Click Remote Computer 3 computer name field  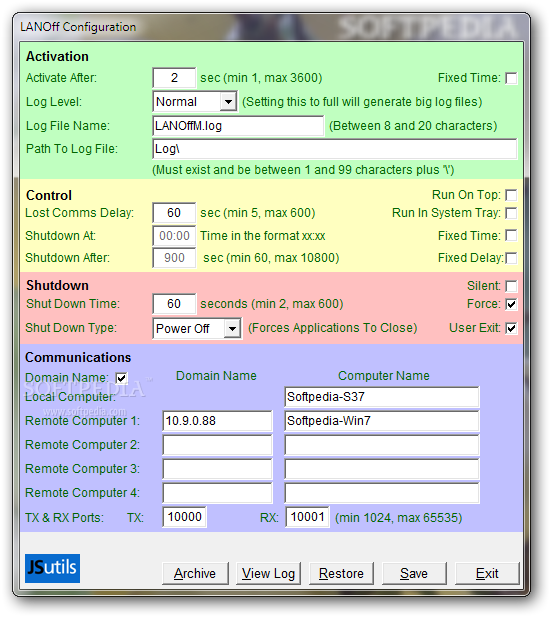tap(382, 469)
